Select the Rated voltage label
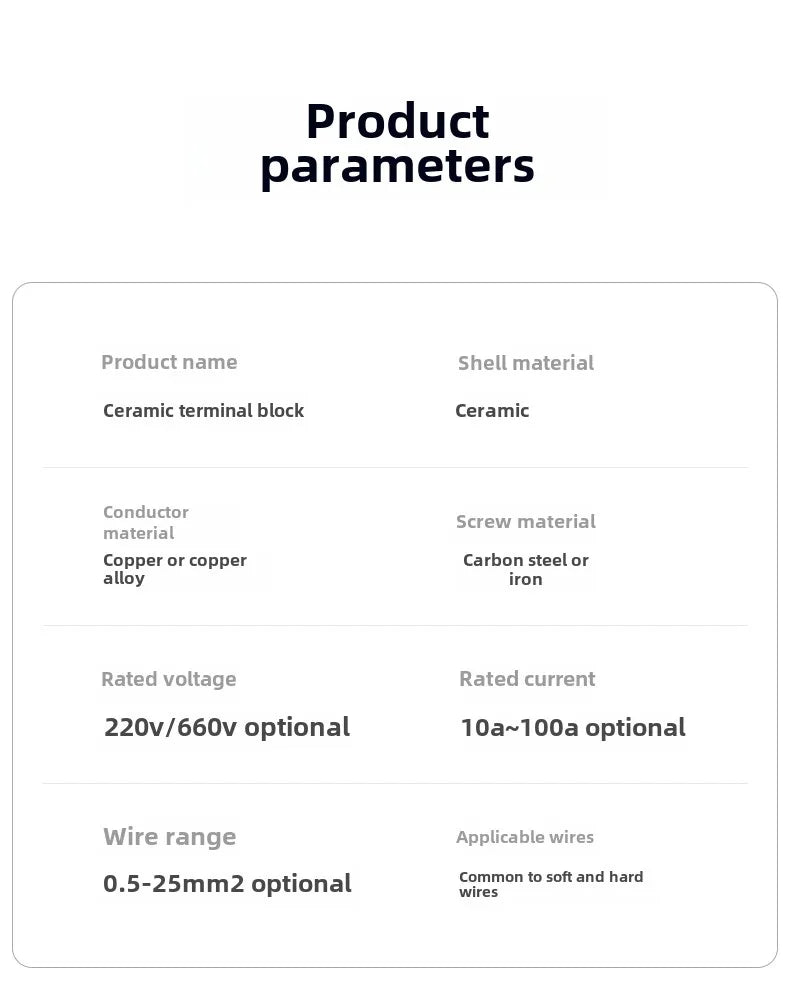790x981 pixels. [169, 679]
